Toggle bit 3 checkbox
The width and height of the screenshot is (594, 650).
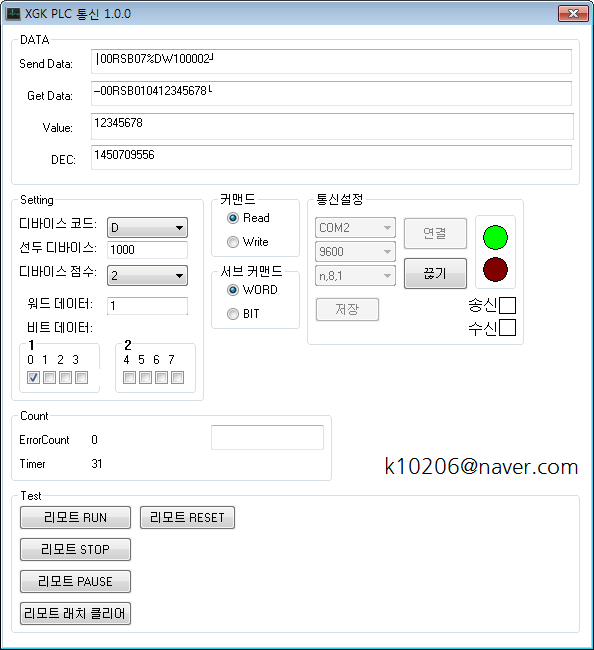pos(81,378)
